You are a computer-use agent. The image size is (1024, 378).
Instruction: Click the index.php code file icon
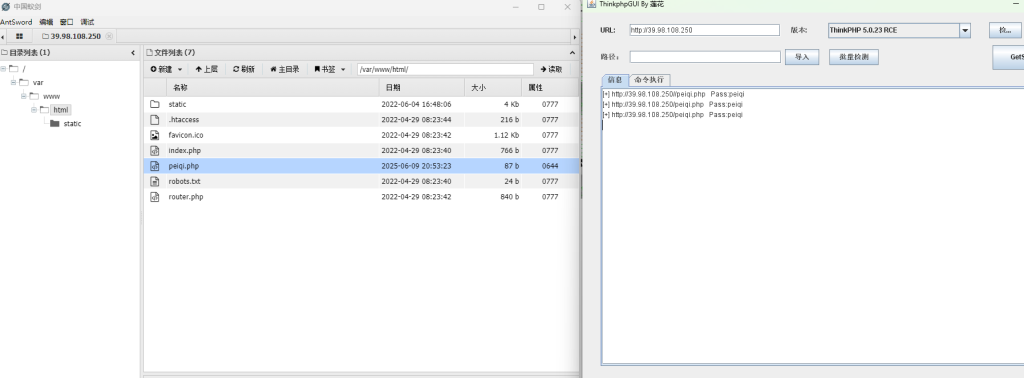(155, 150)
